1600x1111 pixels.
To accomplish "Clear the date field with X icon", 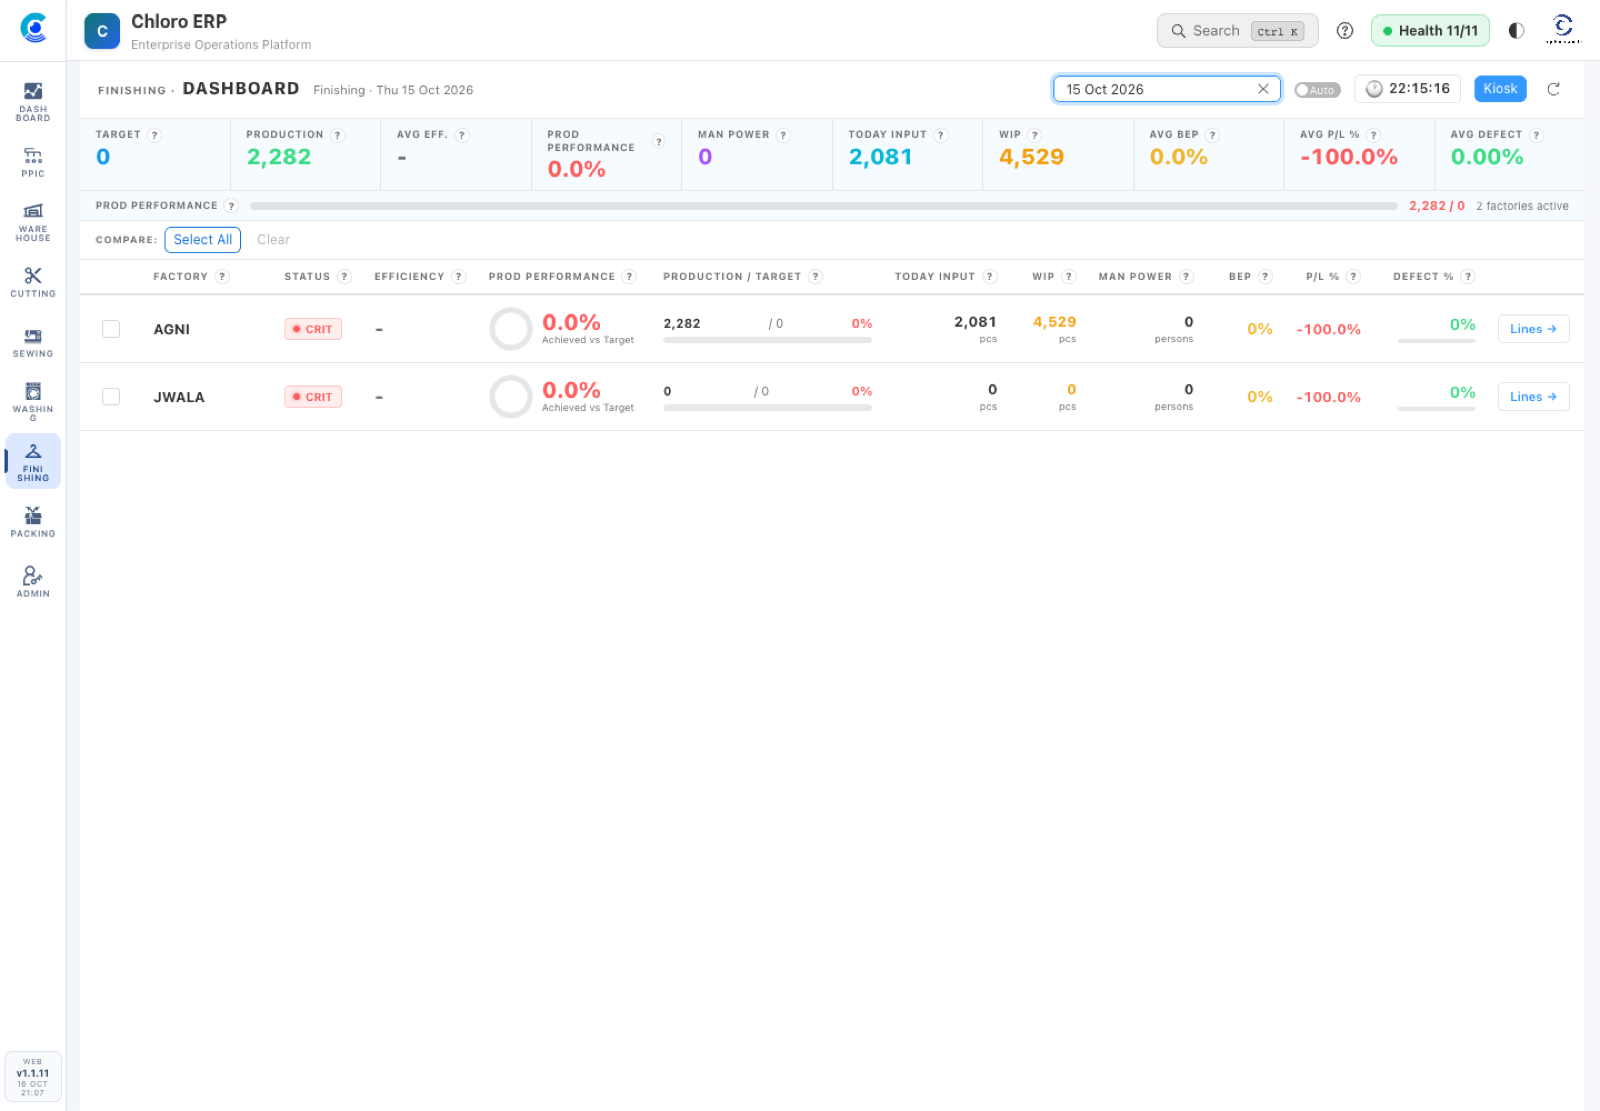I will click(1263, 89).
